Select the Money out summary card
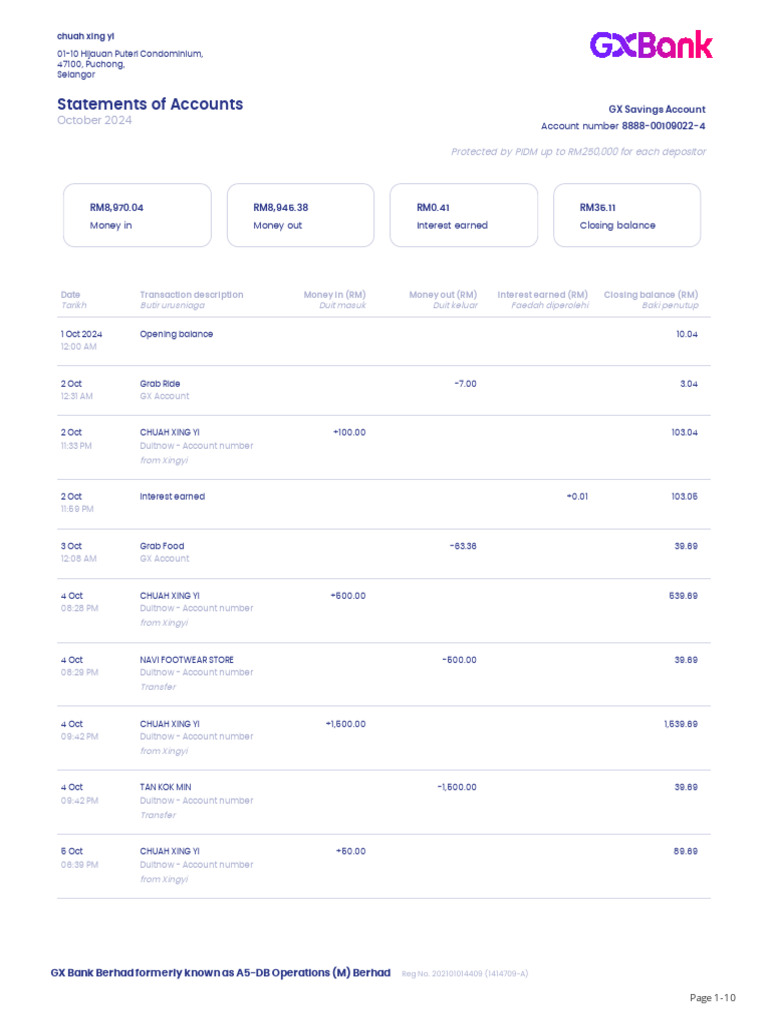 click(300, 215)
